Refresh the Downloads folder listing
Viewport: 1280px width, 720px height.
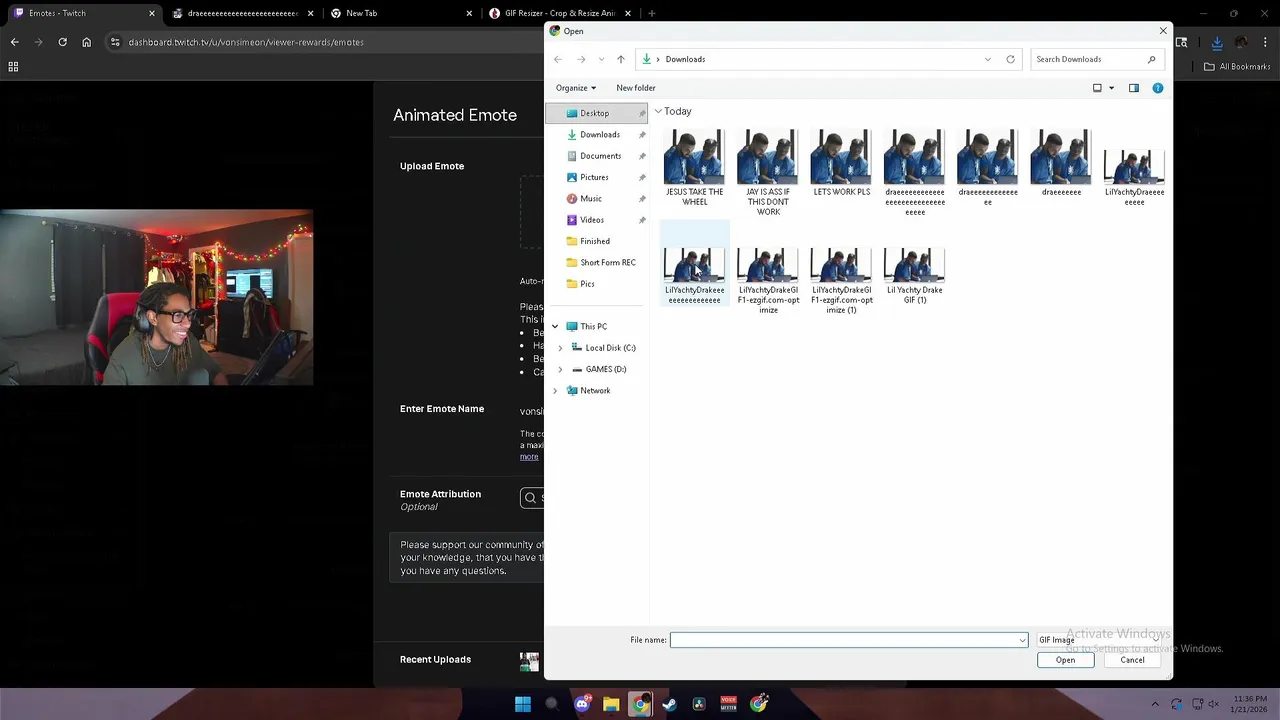click(x=1010, y=59)
